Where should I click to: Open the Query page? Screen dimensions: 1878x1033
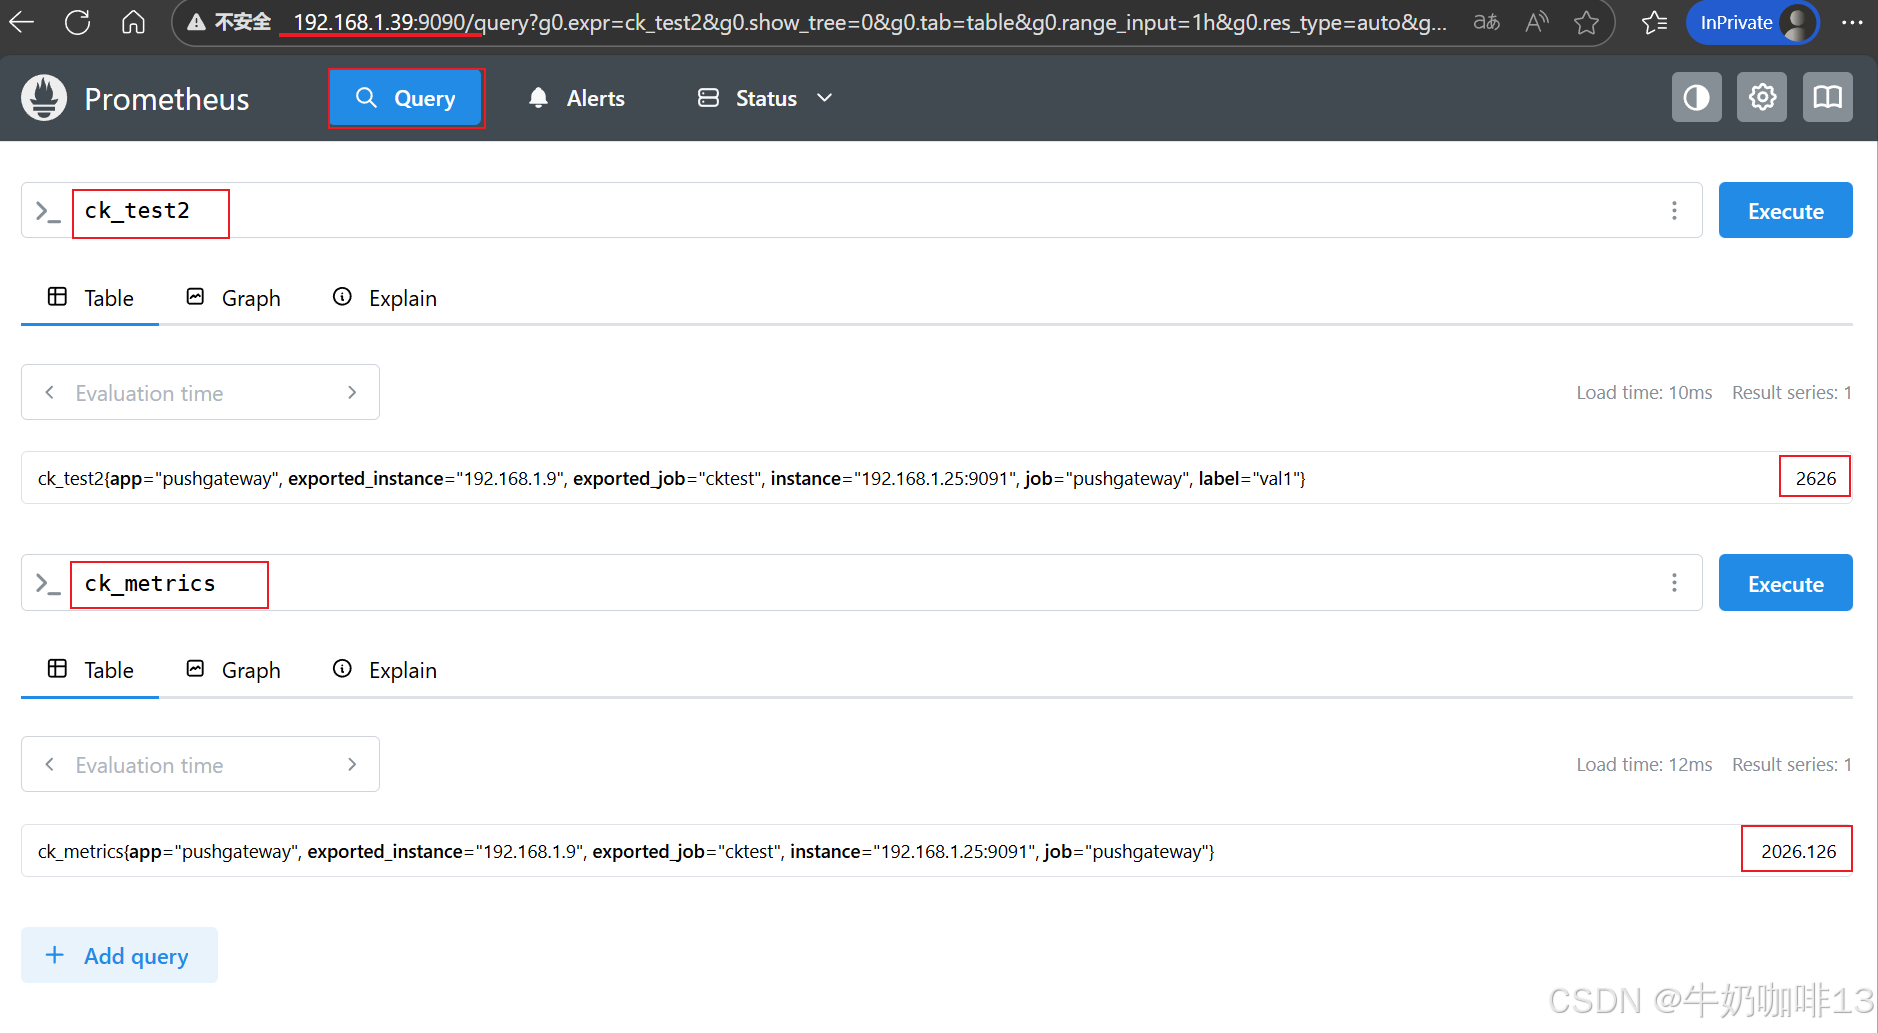tap(406, 98)
